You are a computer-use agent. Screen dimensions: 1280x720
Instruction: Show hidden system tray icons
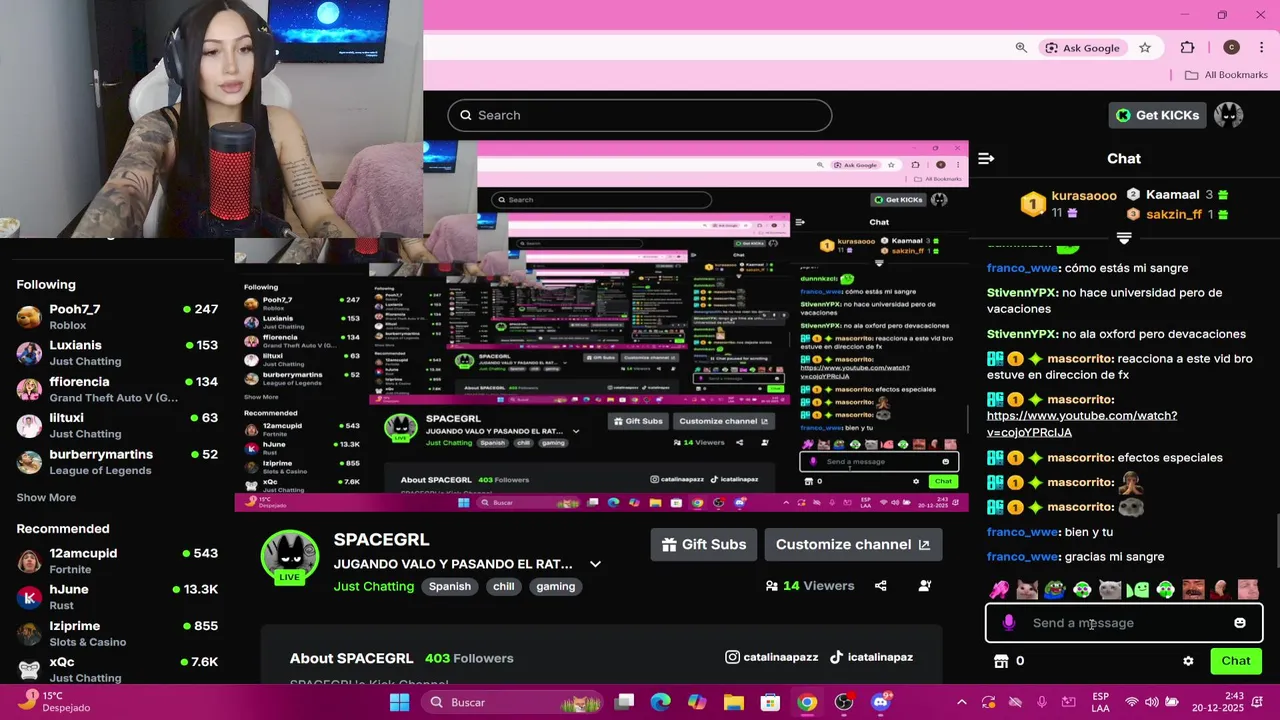(961, 702)
